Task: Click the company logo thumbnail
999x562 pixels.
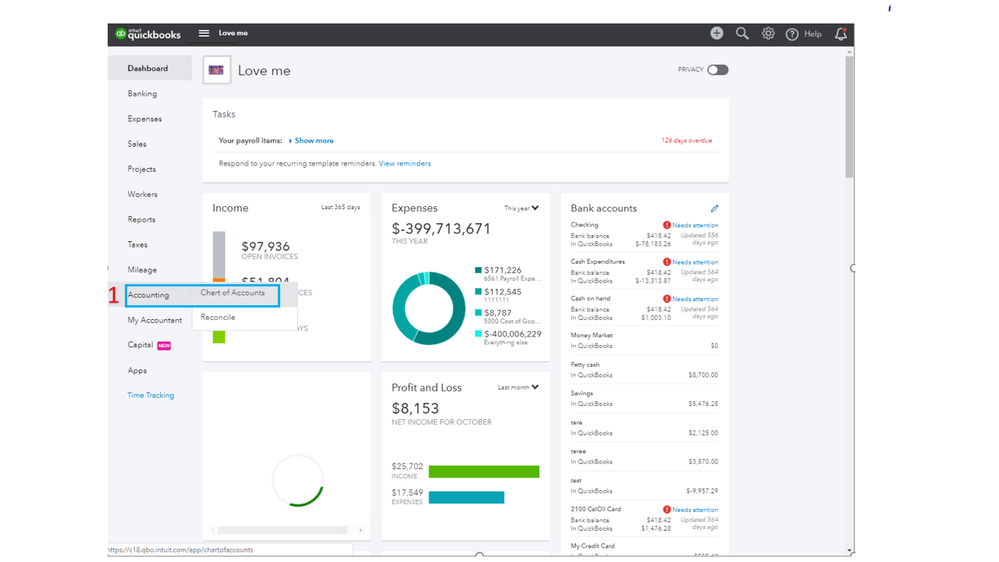Action: [x=217, y=70]
